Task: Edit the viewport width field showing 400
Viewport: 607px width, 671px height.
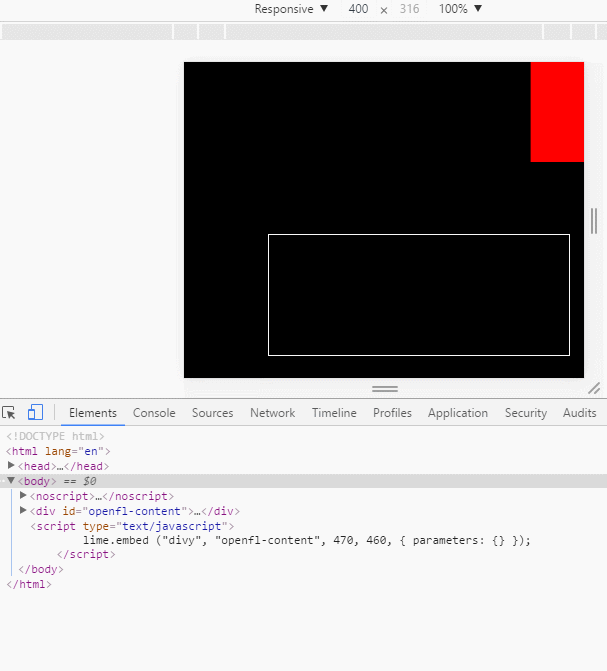Action: click(358, 9)
